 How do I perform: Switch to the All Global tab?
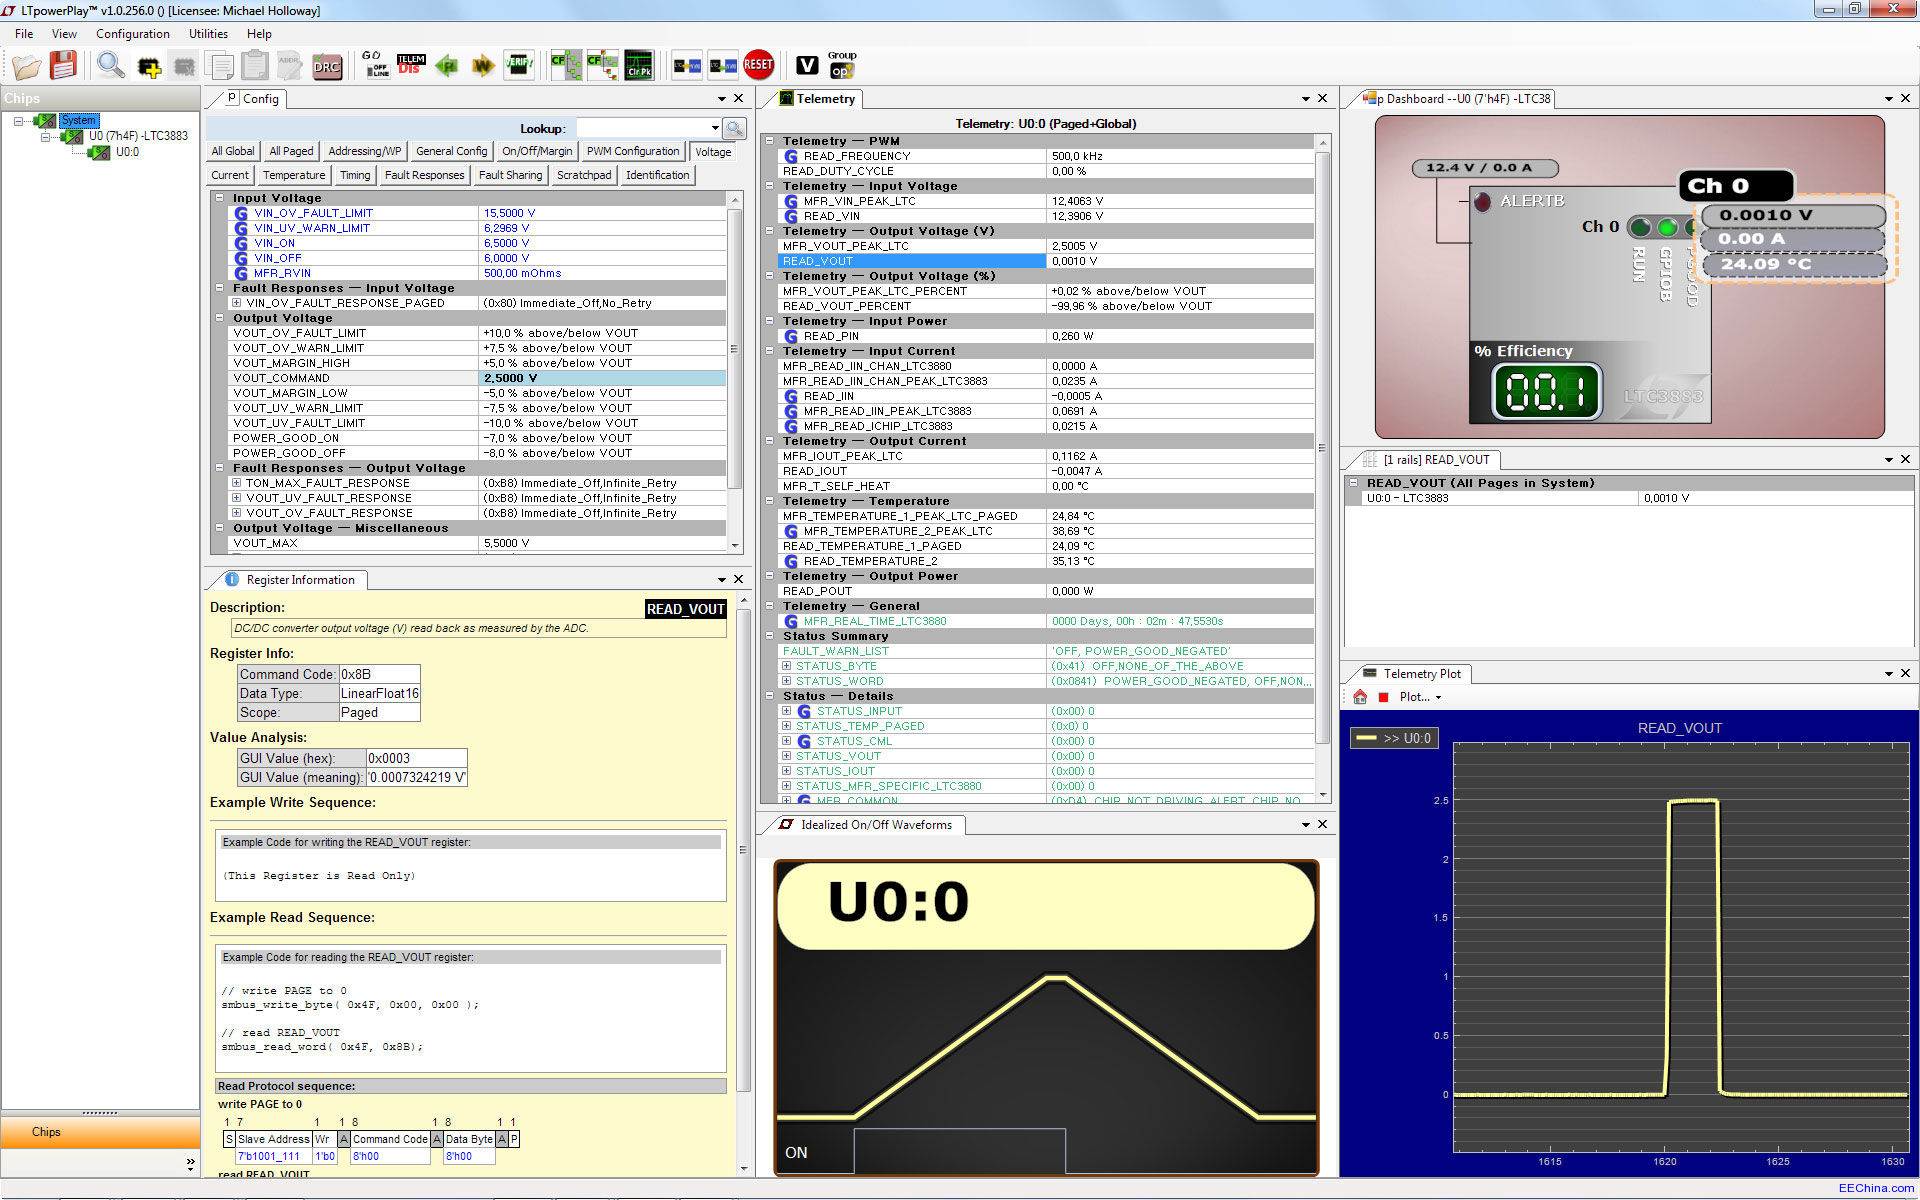(232, 151)
